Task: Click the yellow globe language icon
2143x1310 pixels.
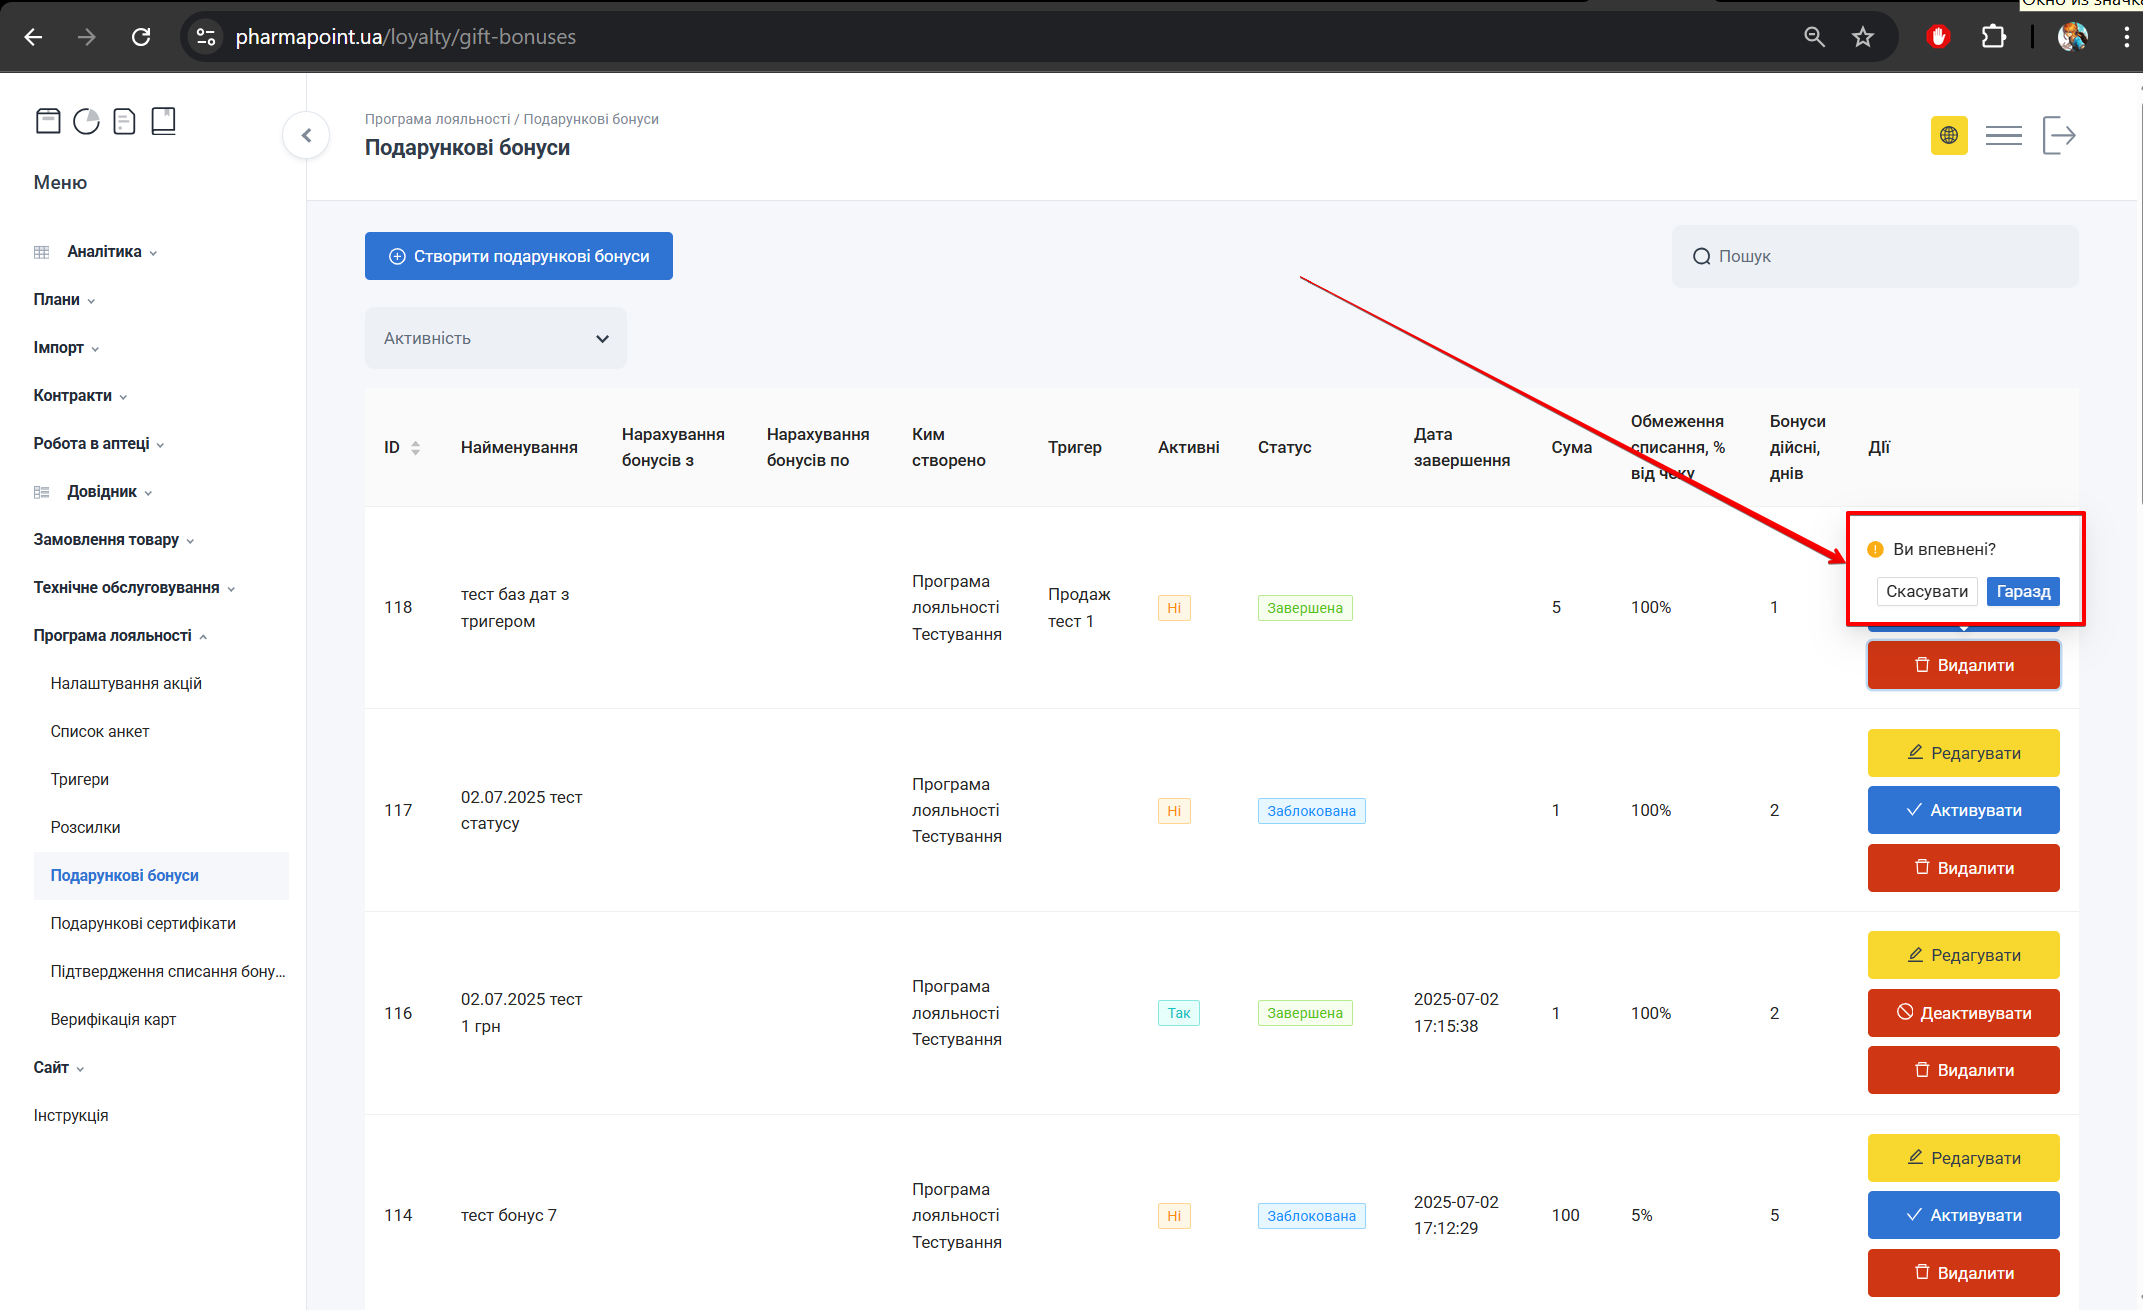Action: [x=1948, y=135]
